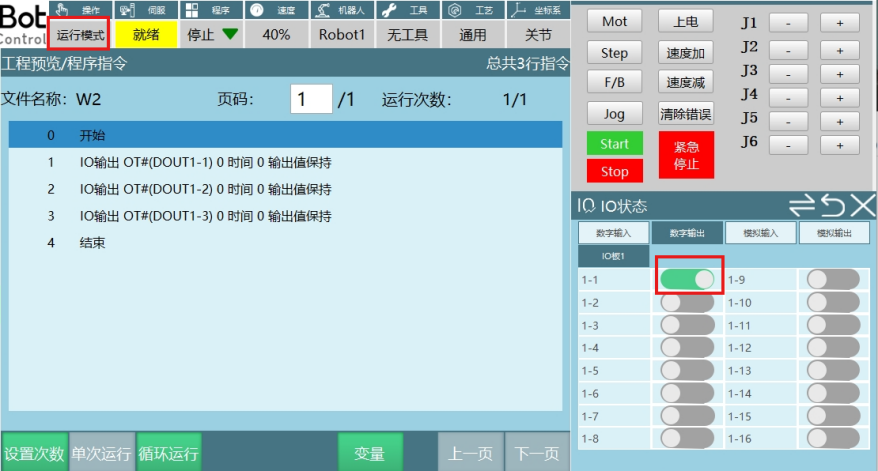Switch to the 数字输入 tab

point(613,233)
